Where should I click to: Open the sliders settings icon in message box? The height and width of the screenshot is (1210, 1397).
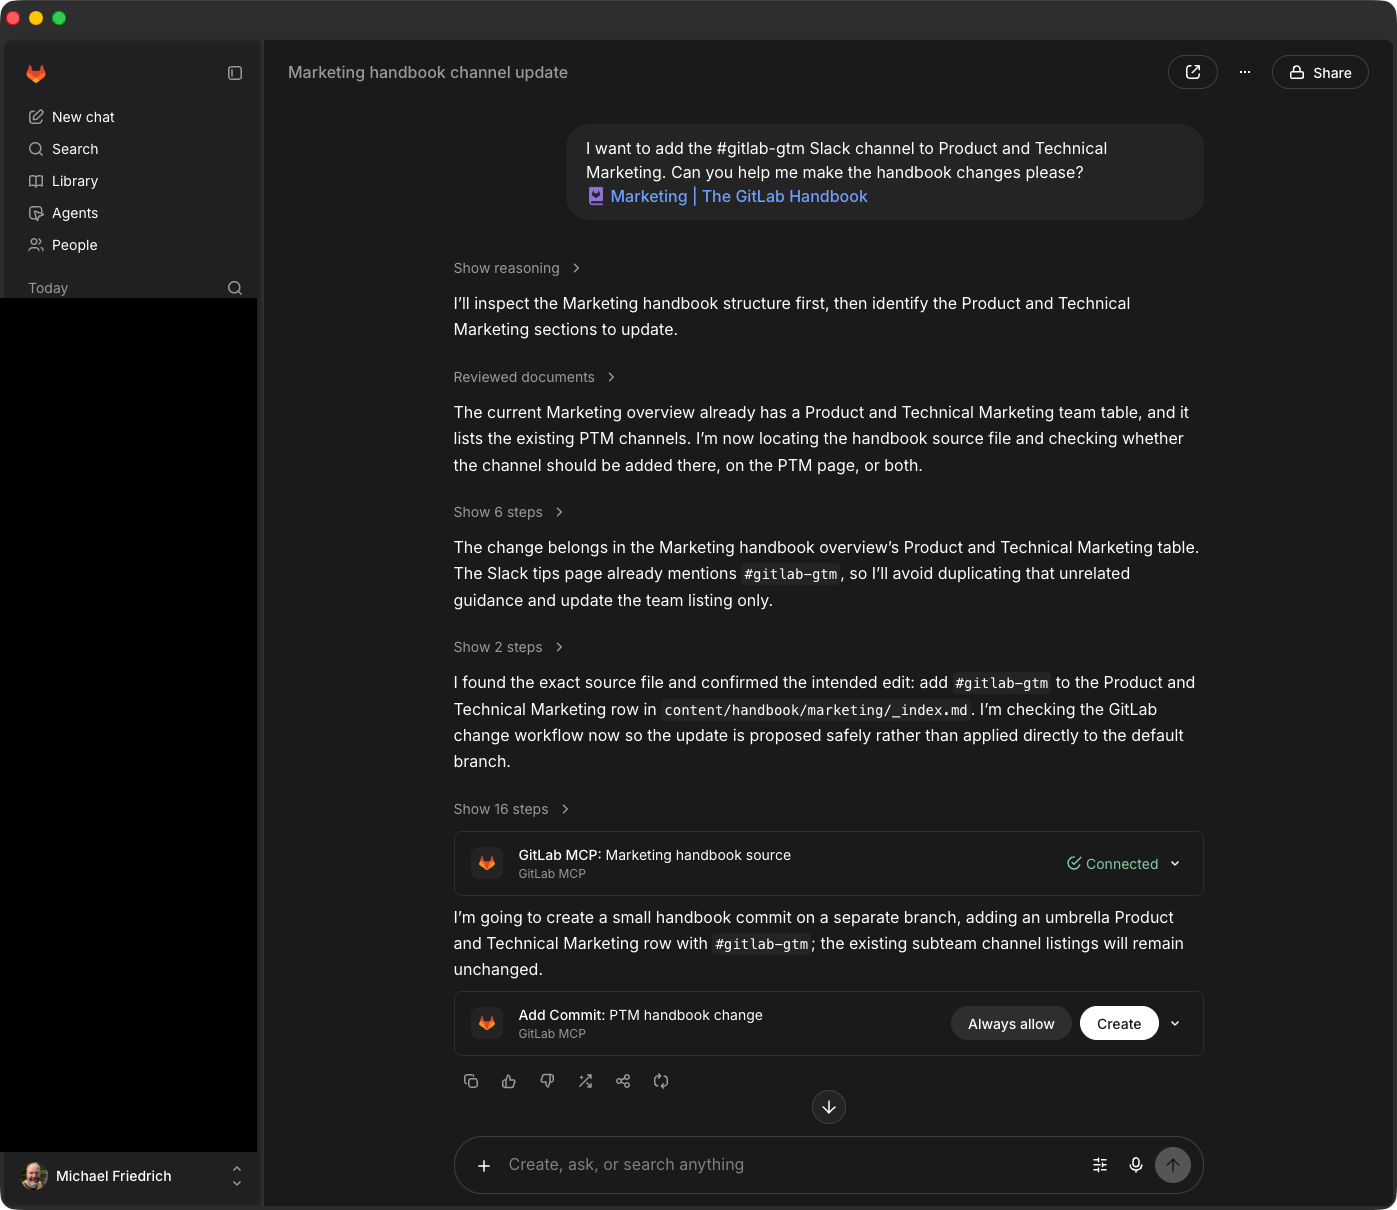coord(1100,1165)
